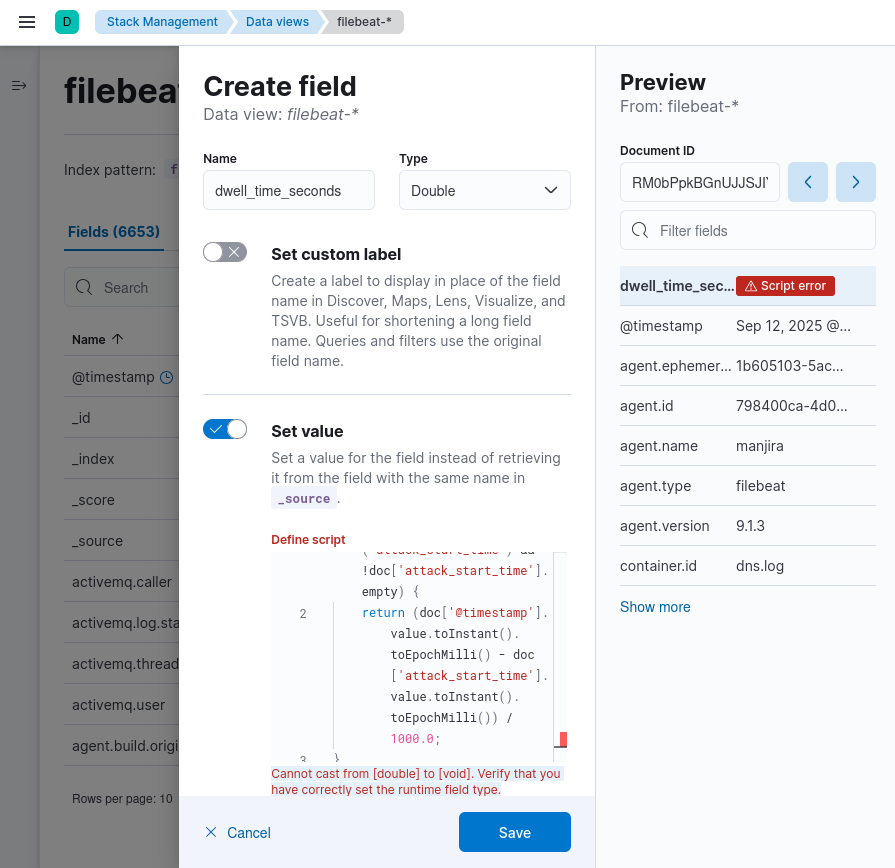Click the Name field containing dwell_time_seconds
Viewport: 895px width, 868px height.
pos(289,190)
